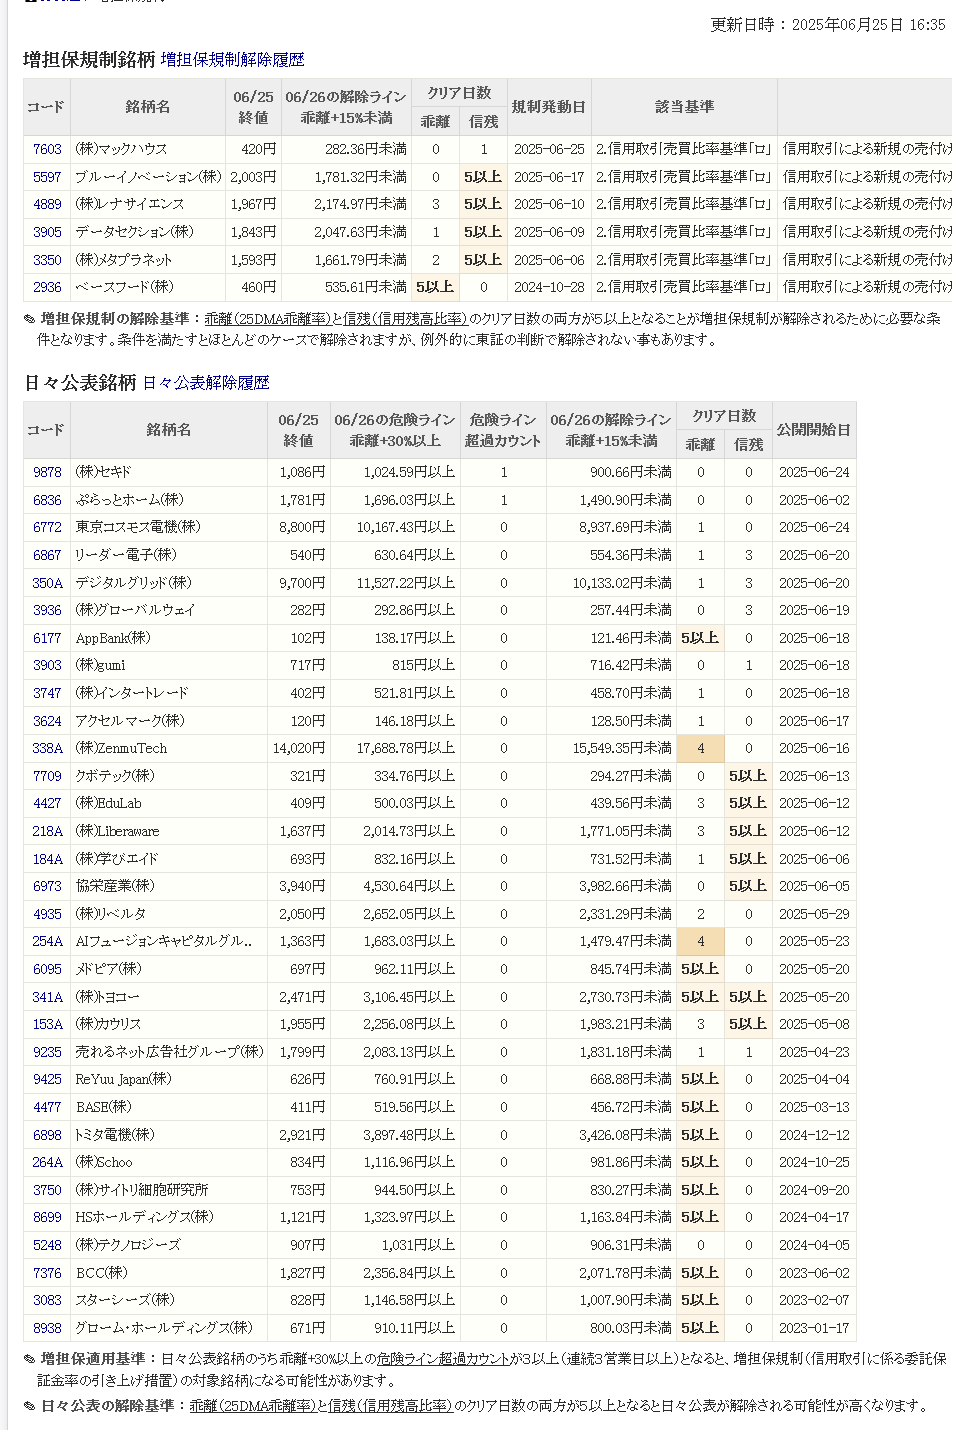Click stock code 254A
Viewport: 956px width, 1430px height.
tap(47, 941)
